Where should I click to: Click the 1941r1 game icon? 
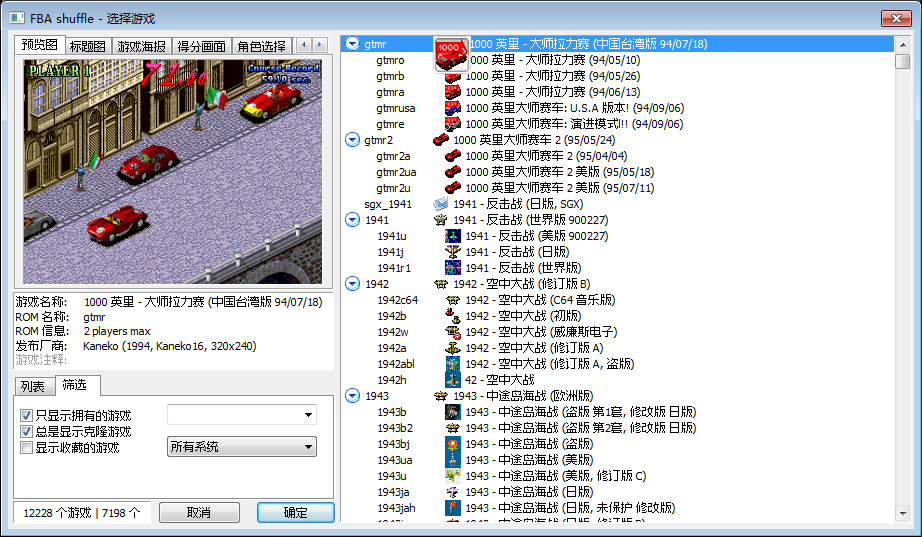point(452,268)
